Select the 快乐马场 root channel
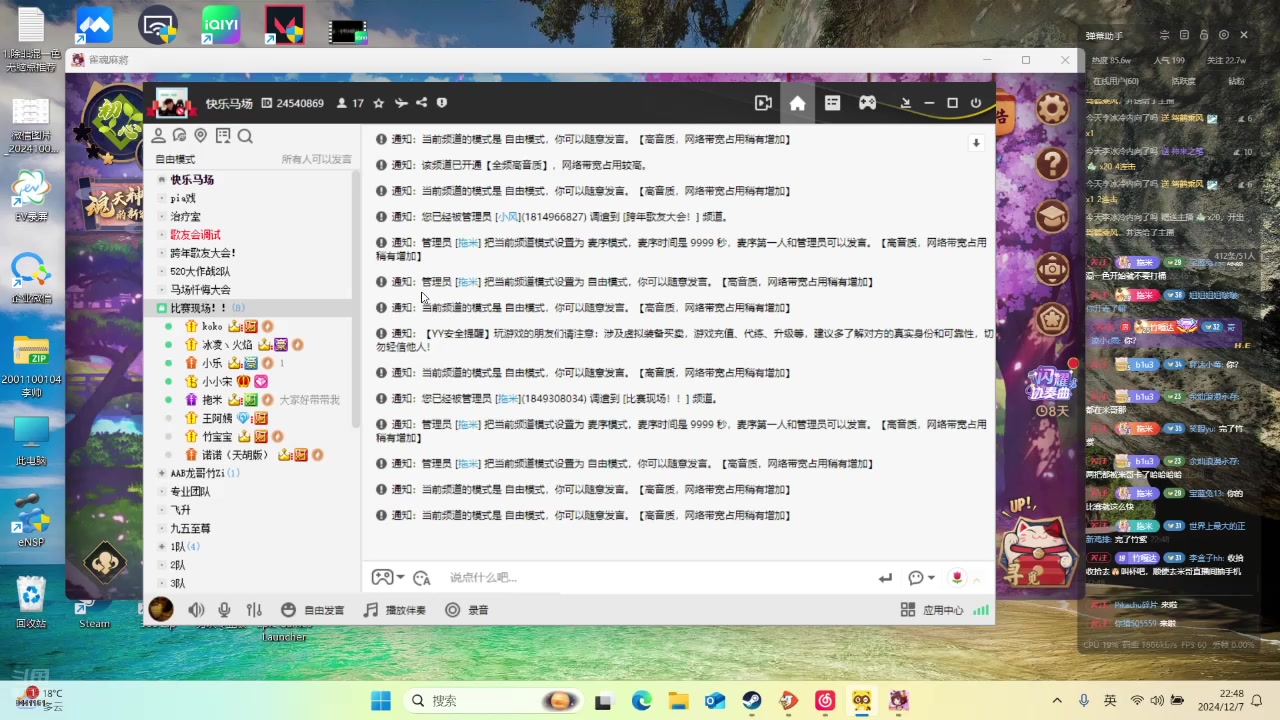 pos(192,180)
